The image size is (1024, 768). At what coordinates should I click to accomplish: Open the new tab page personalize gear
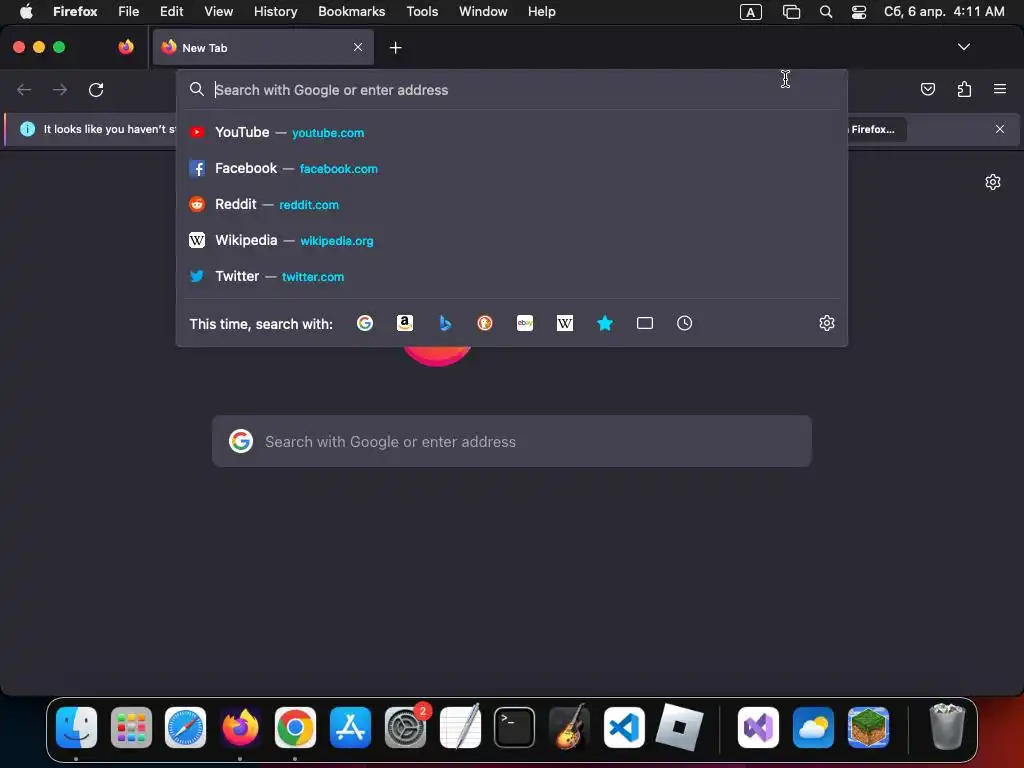coord(993,182)
